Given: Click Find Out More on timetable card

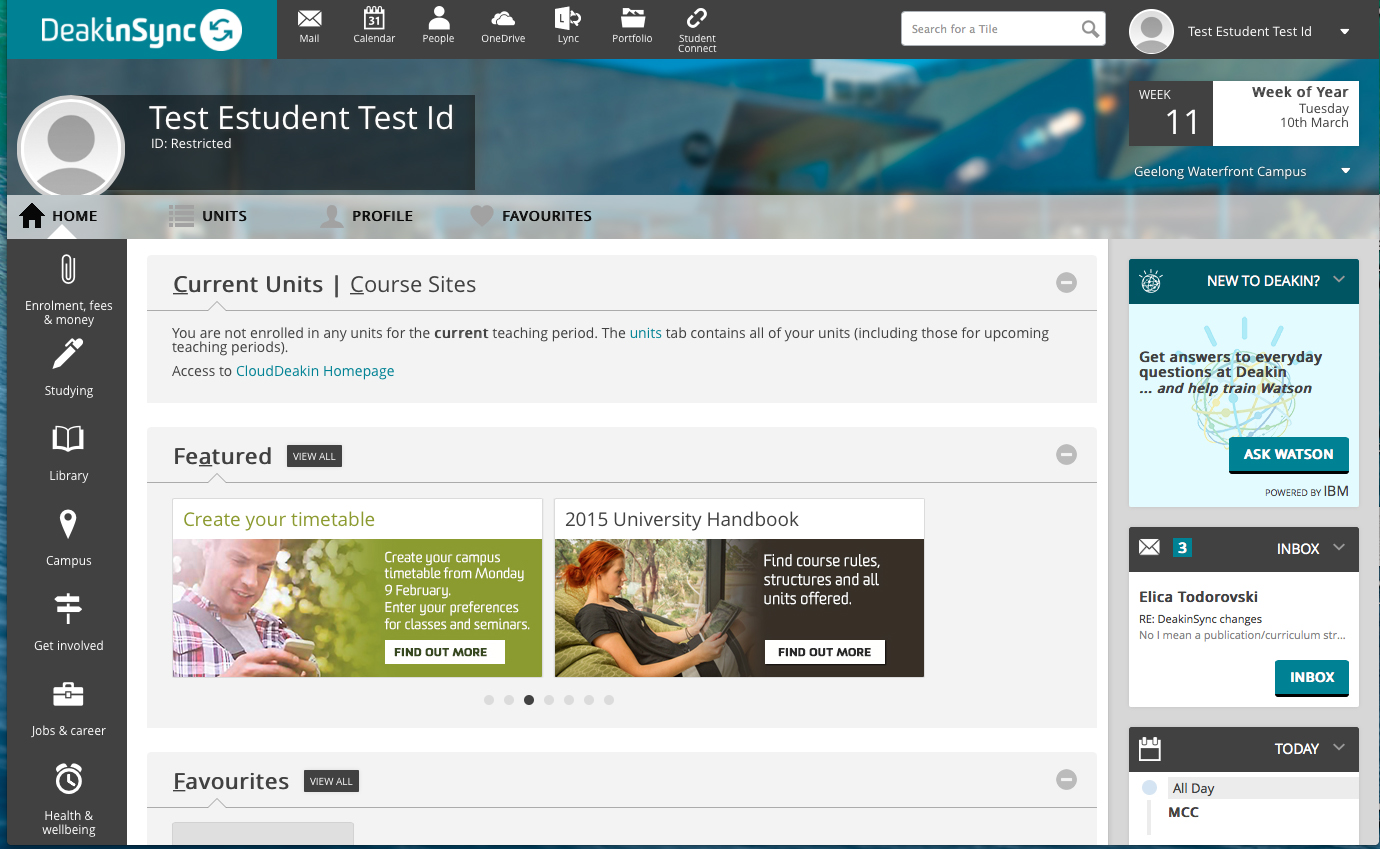Looking at the screenshot, I should click(444, 652).
